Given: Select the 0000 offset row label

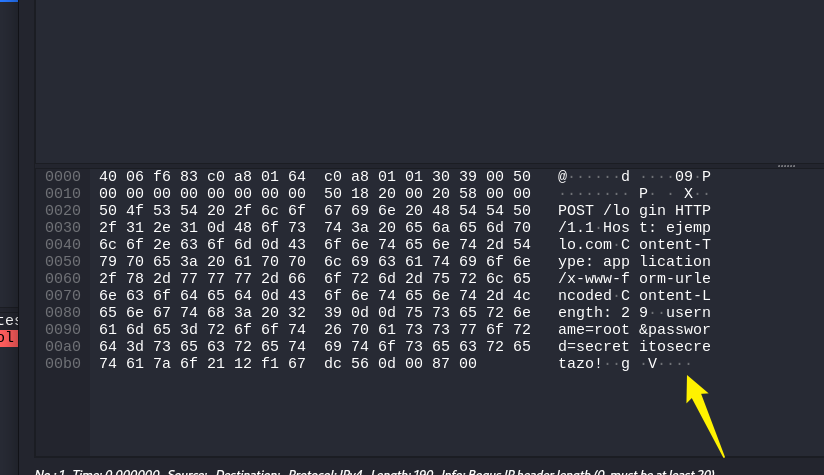Looking at the screenshot, I should point(63,177).
